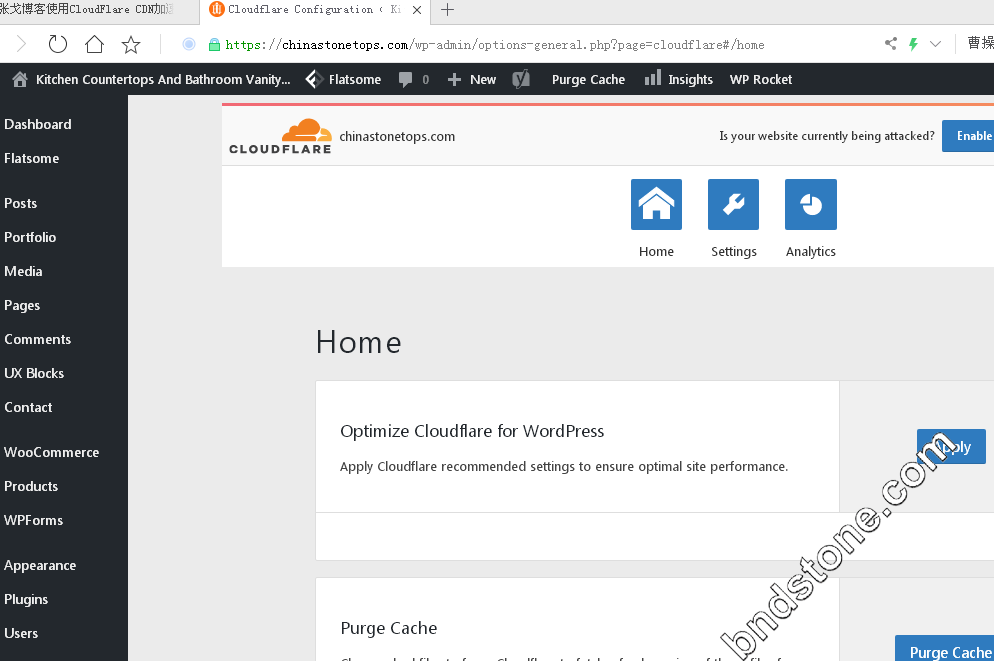Click the 'Is your website currently being attacked?' text
This screenshot has height=661, width=994.
(827, 136)
